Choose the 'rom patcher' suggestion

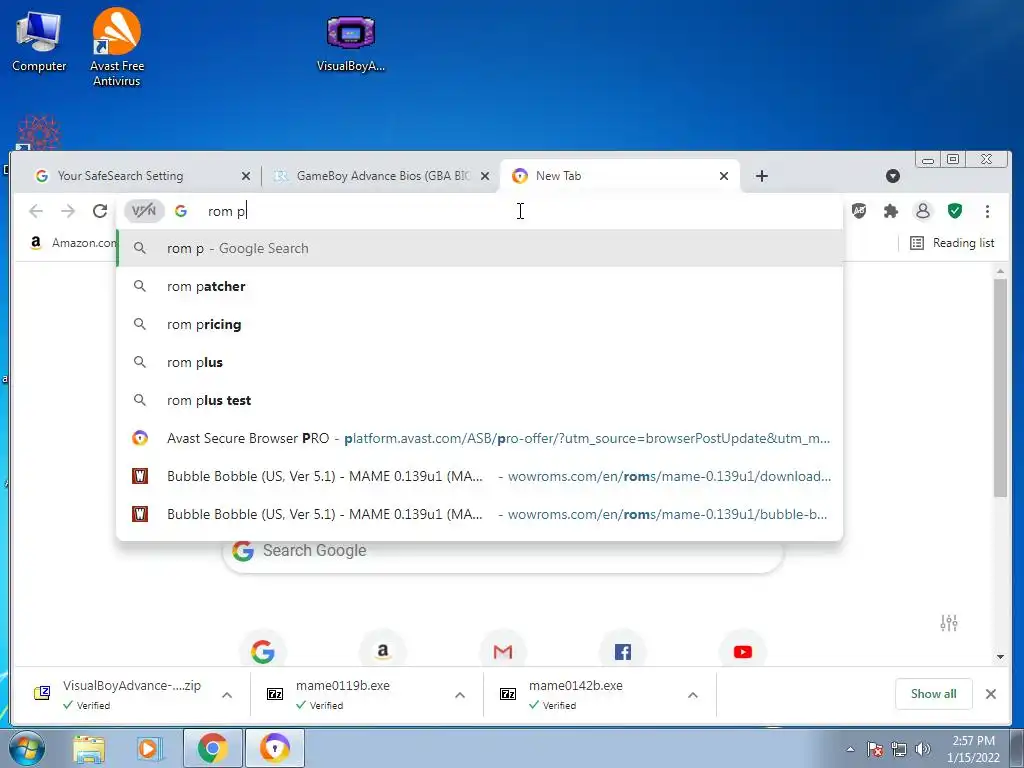coord(479,286)
